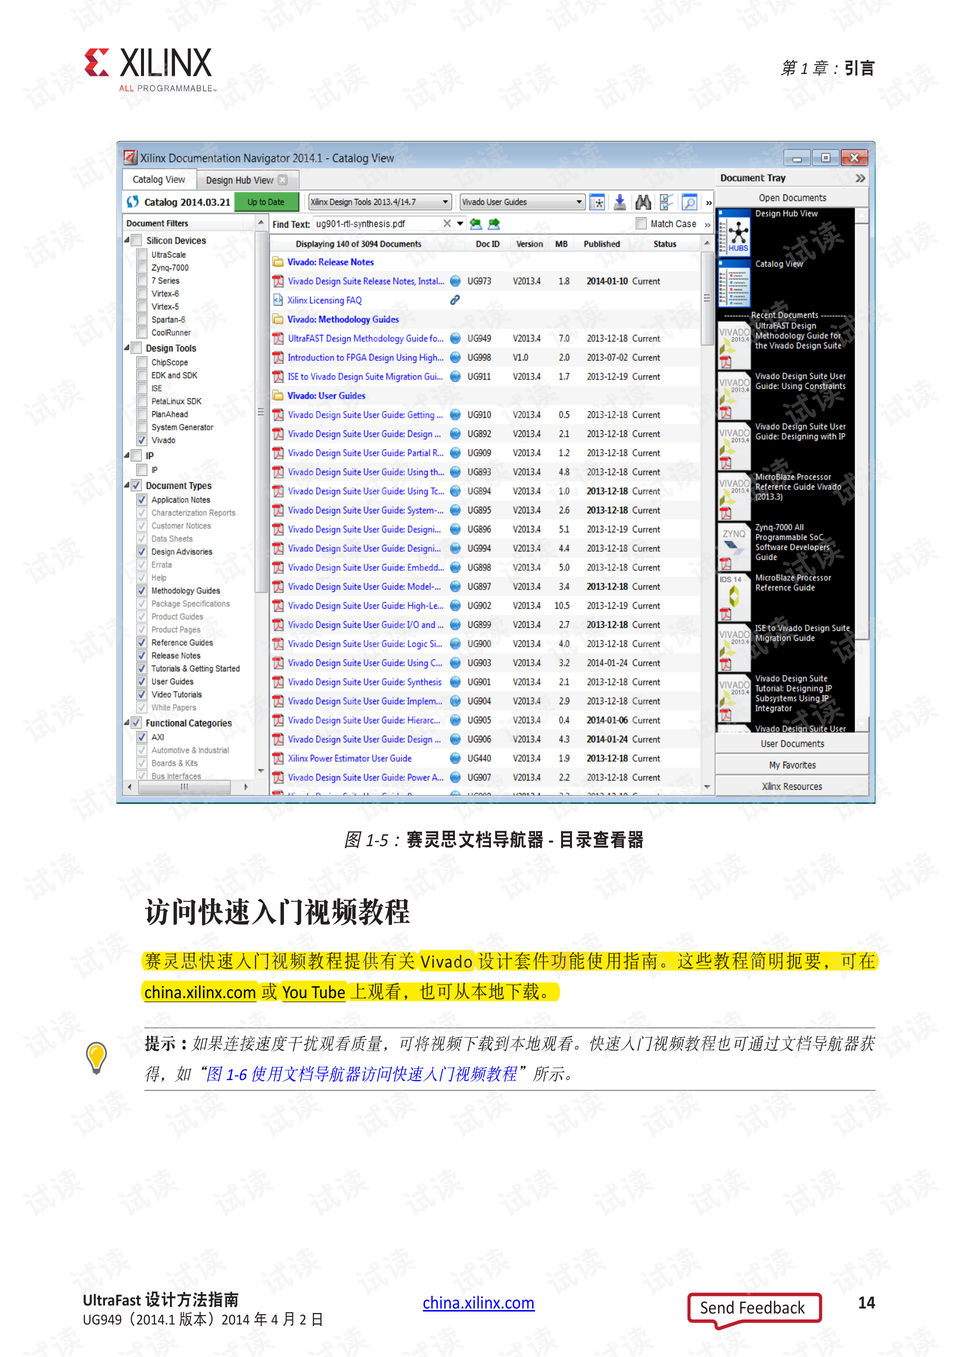Click the find previous green arrow
Image resolution: width=960 pixels, height=1357 pixels.
[476, 224]
